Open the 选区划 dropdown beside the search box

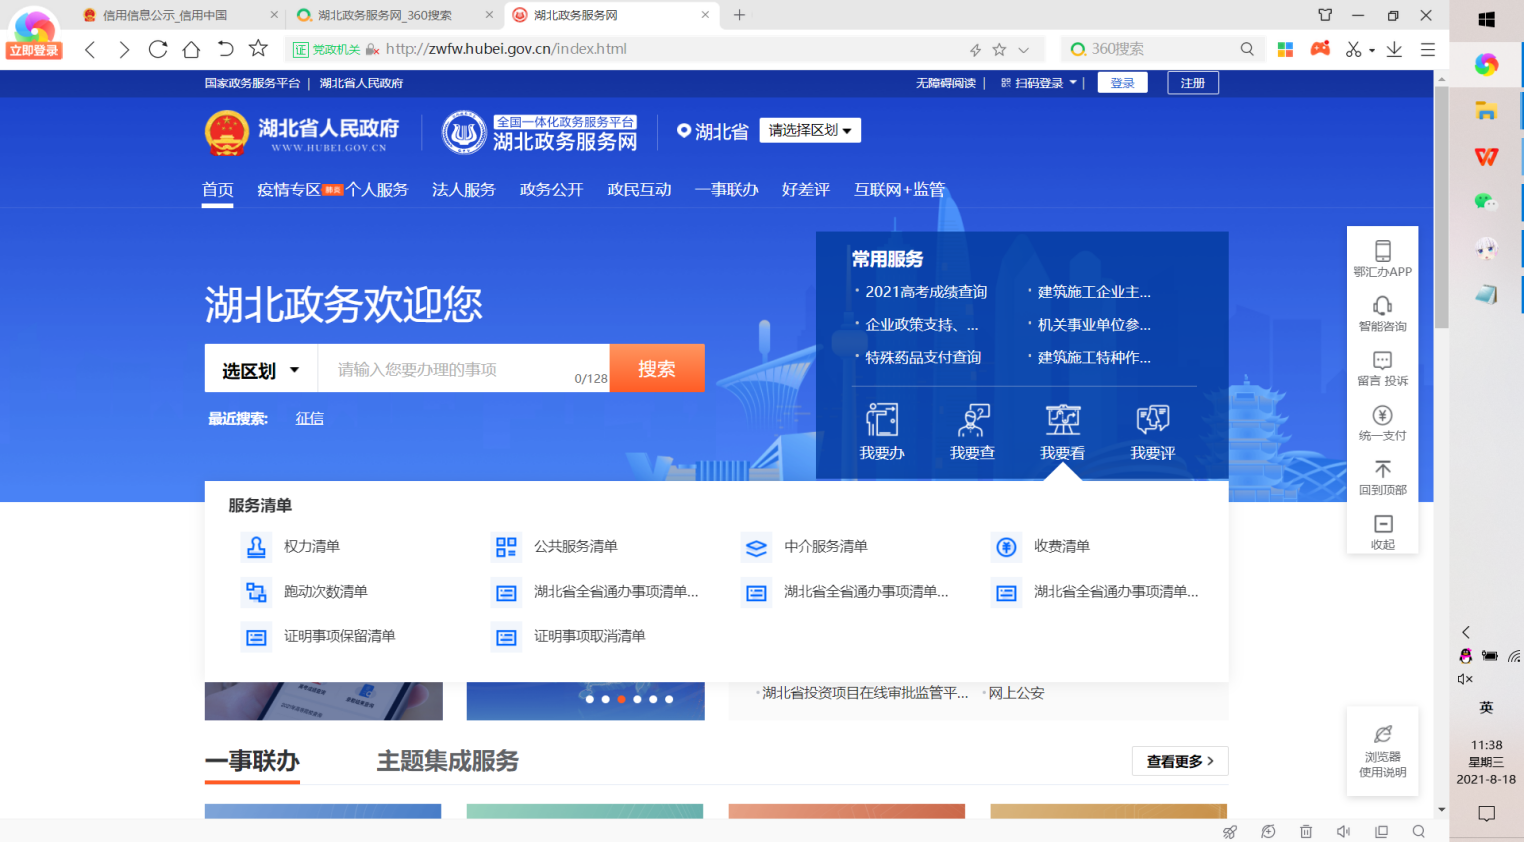click(261, 370)
